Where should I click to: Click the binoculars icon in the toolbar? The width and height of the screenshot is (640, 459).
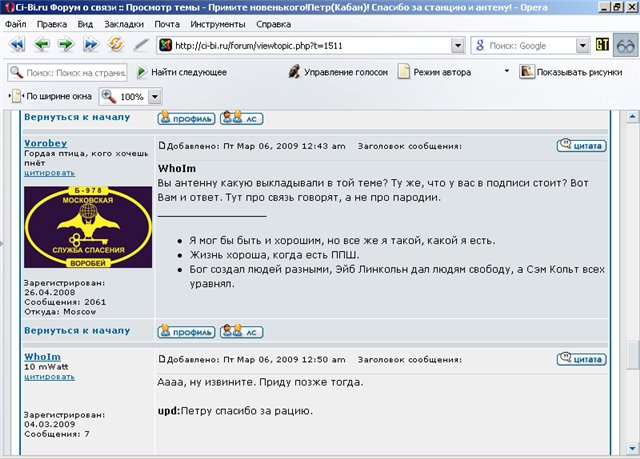[x=625, y=45]
